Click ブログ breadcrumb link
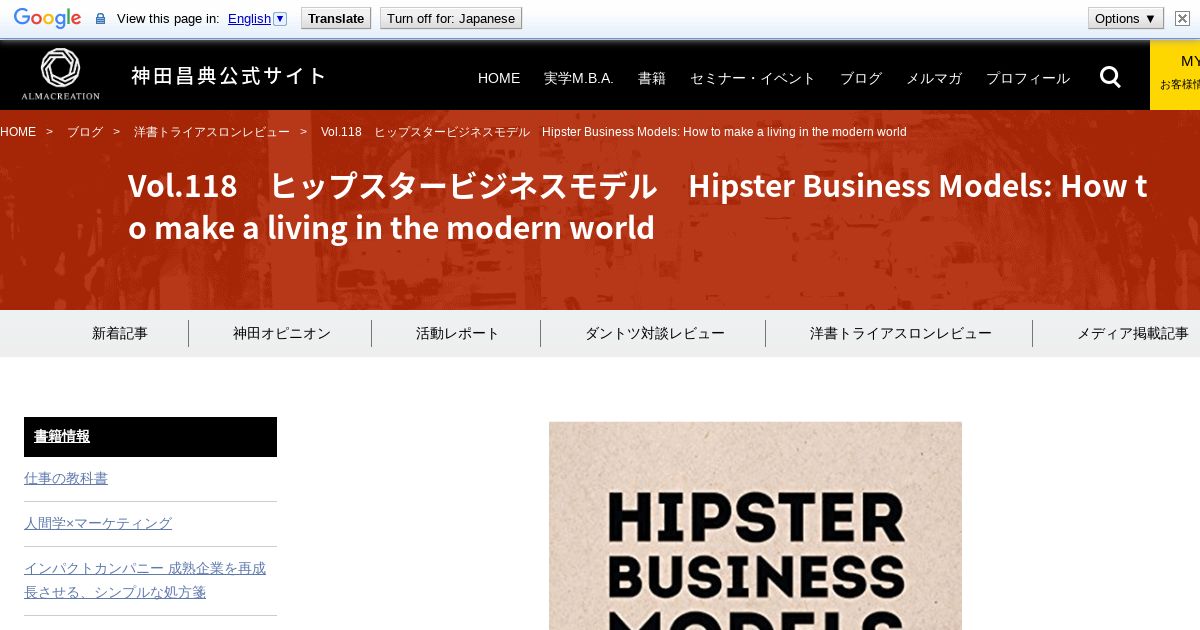This screenshot has width=1200, height=630. [x=85, y=132]
